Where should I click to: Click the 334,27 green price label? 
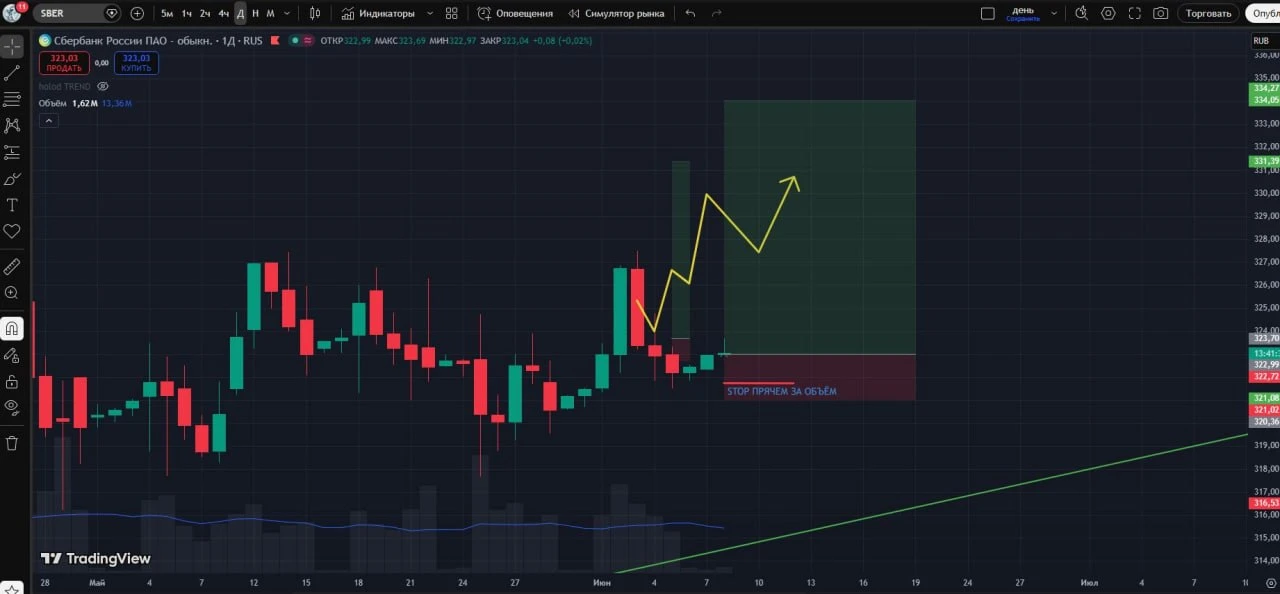click(x=1265, y=89)
